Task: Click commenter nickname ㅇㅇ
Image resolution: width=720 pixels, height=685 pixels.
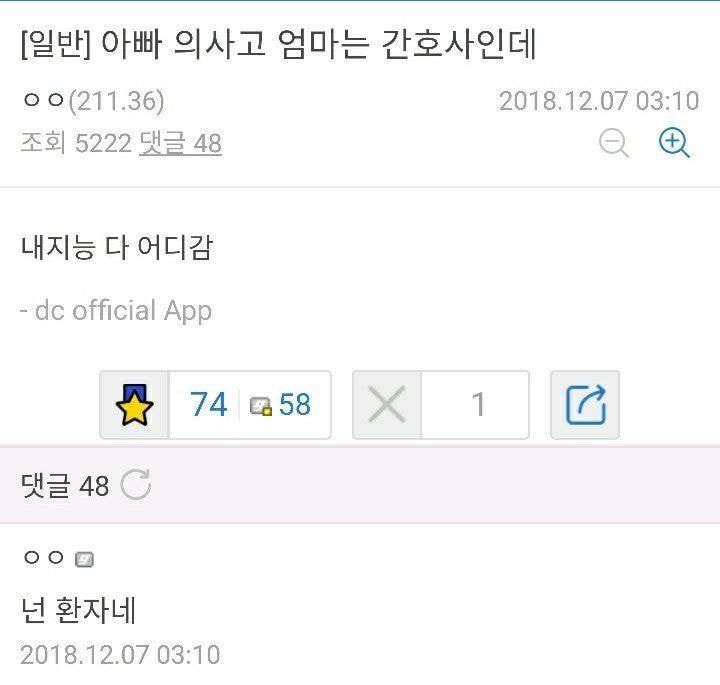Action: (x=44, y=558)
